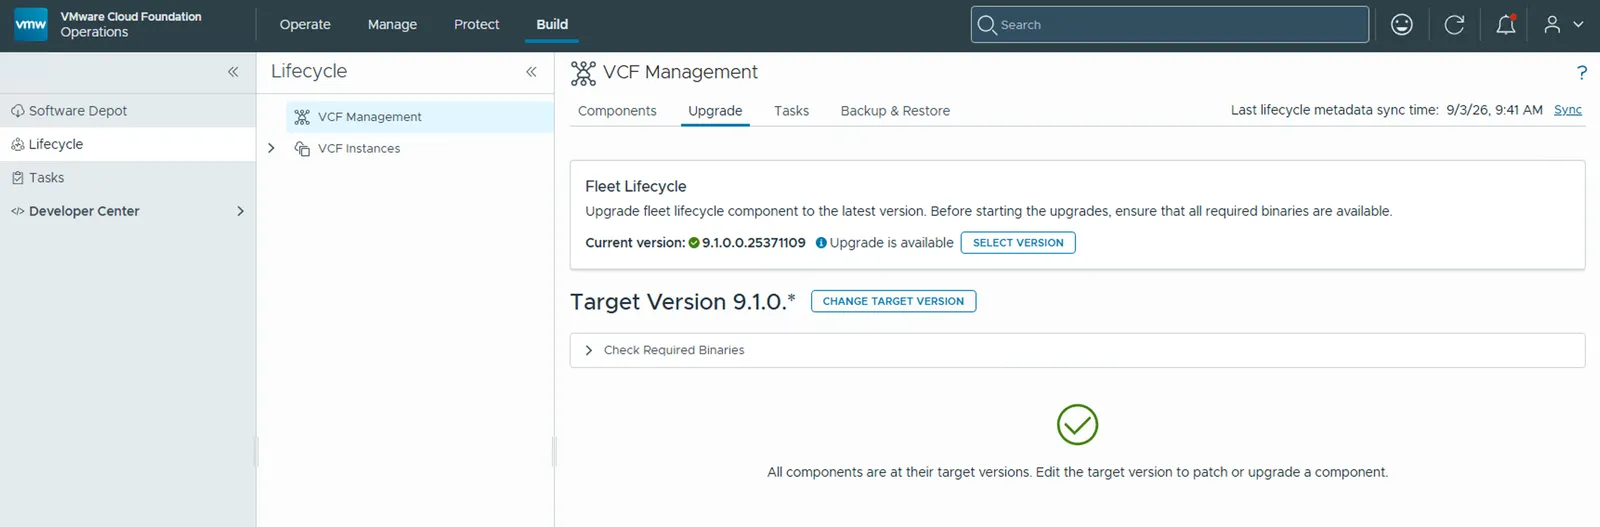Image resolution: width=1600 pixels, height=527 pixels.
Task: Click the VCF Instances icon
Action: tap(302, 148)
